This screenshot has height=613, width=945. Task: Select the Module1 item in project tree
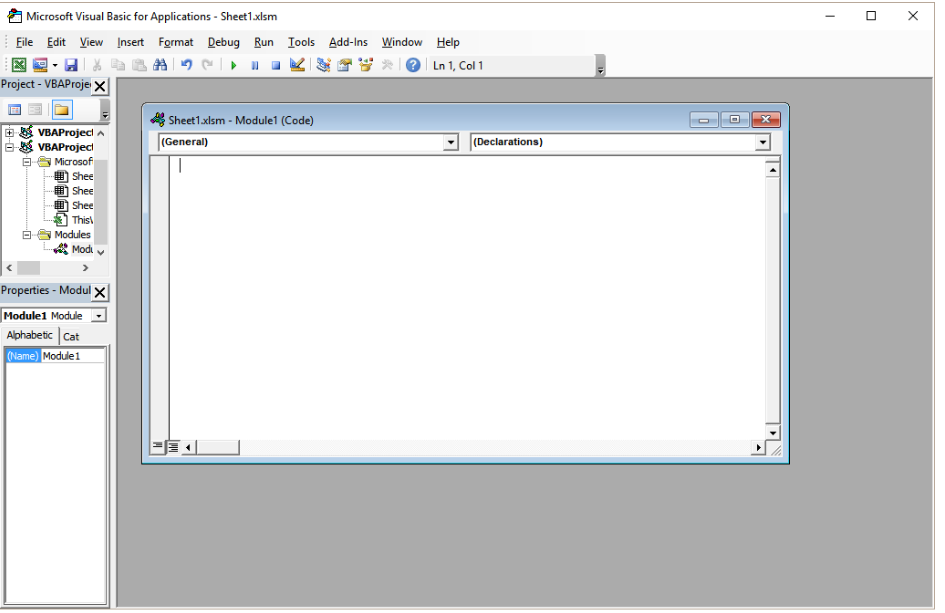(74, 249)
